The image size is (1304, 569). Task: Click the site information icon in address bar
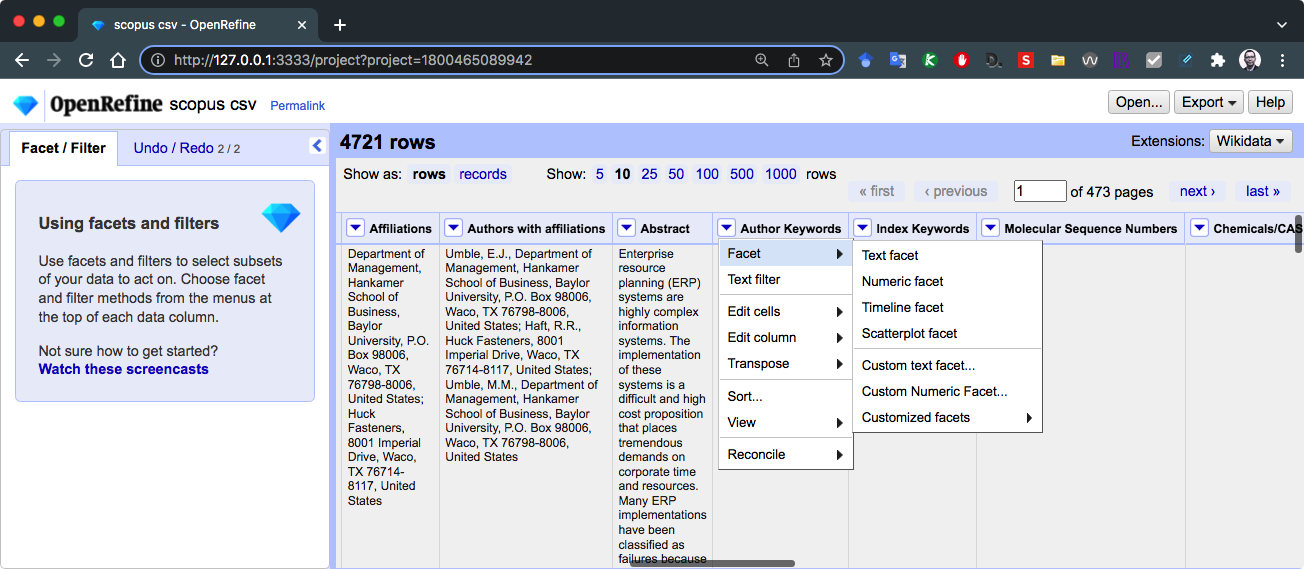(157, 60)
